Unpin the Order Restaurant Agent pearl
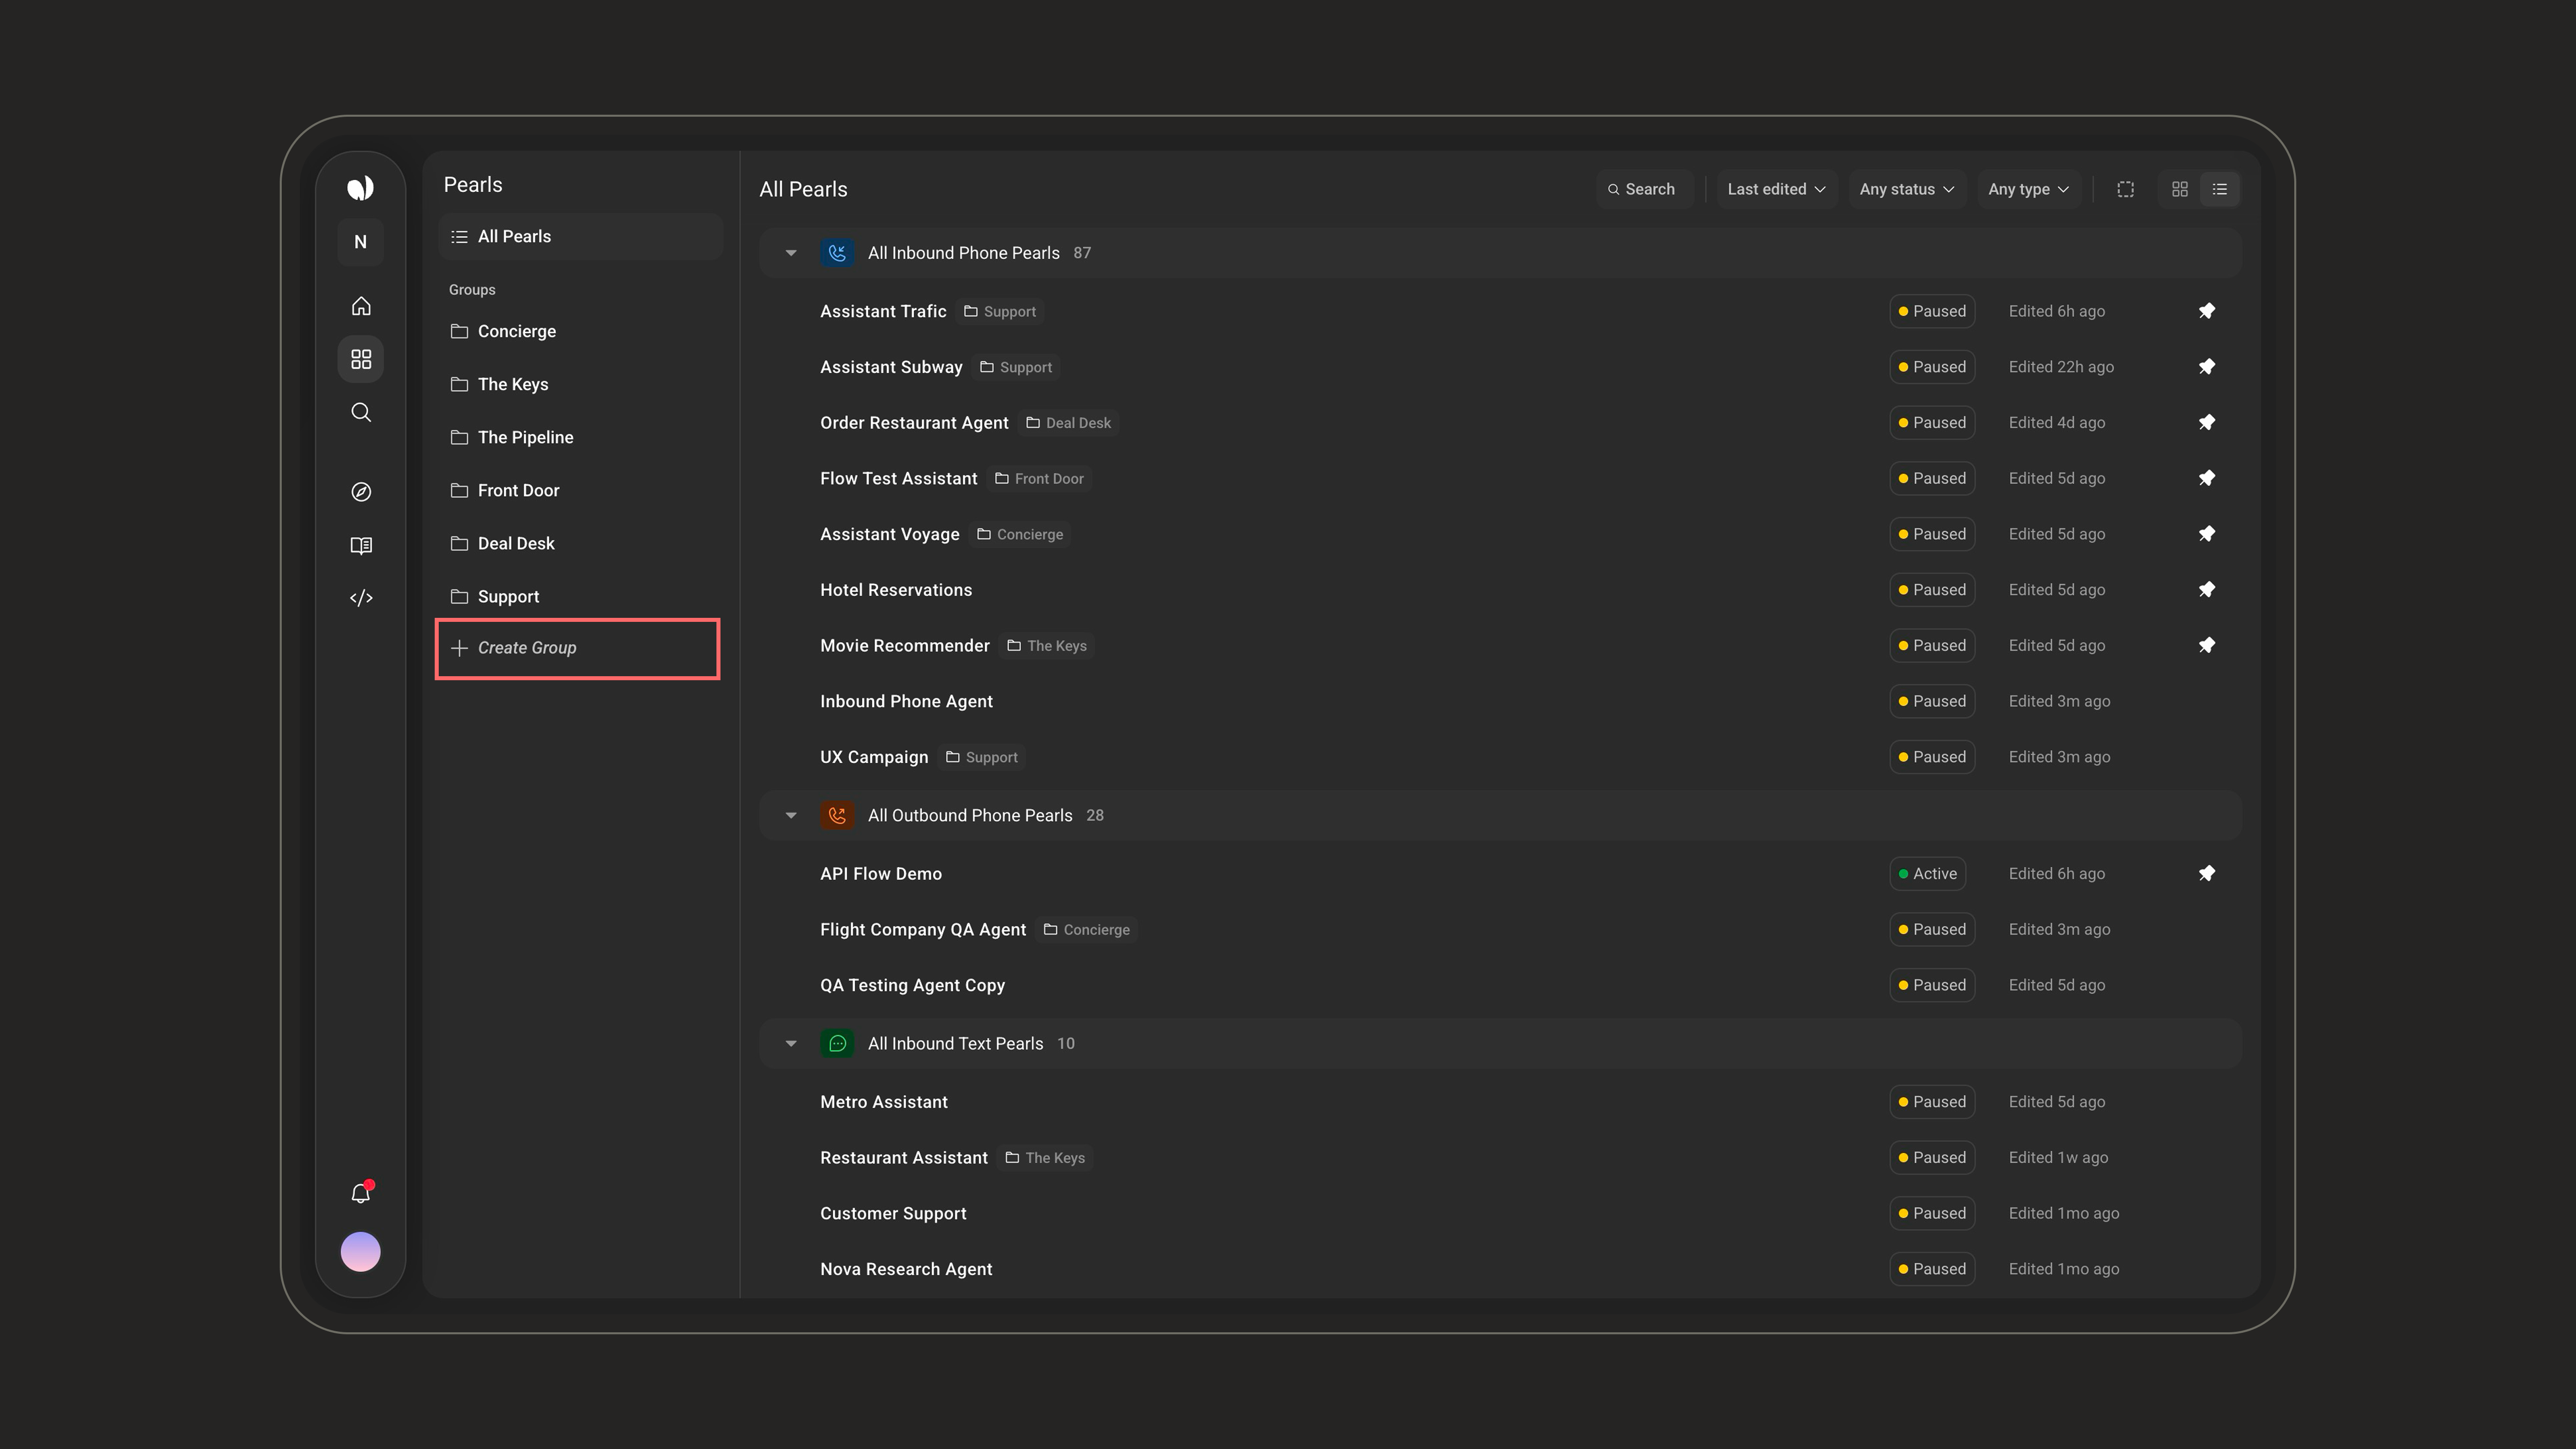 pyautogui.click(x=2207, y=423)
